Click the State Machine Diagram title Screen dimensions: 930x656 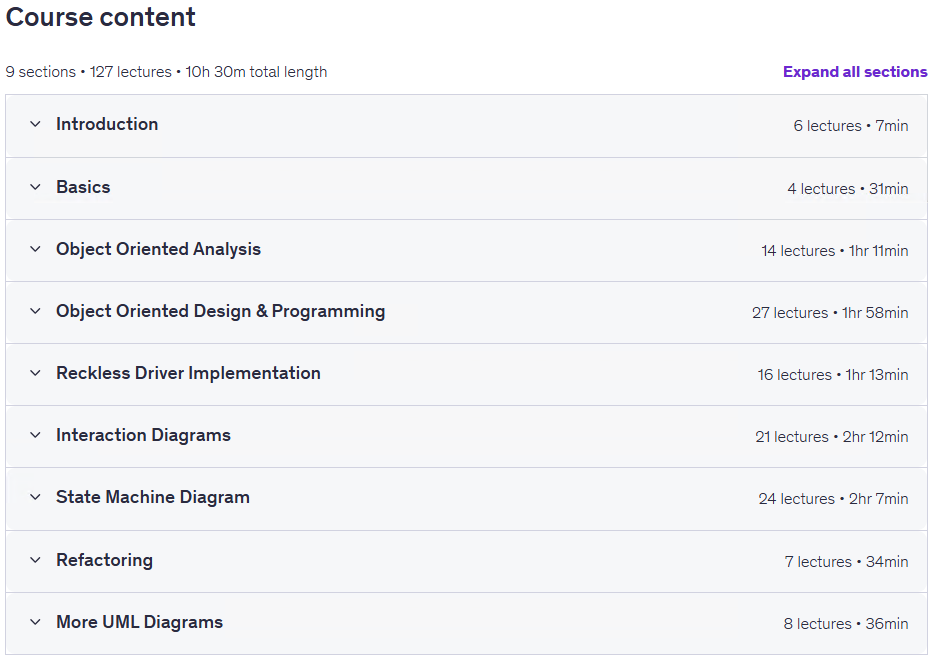[153, 497]
